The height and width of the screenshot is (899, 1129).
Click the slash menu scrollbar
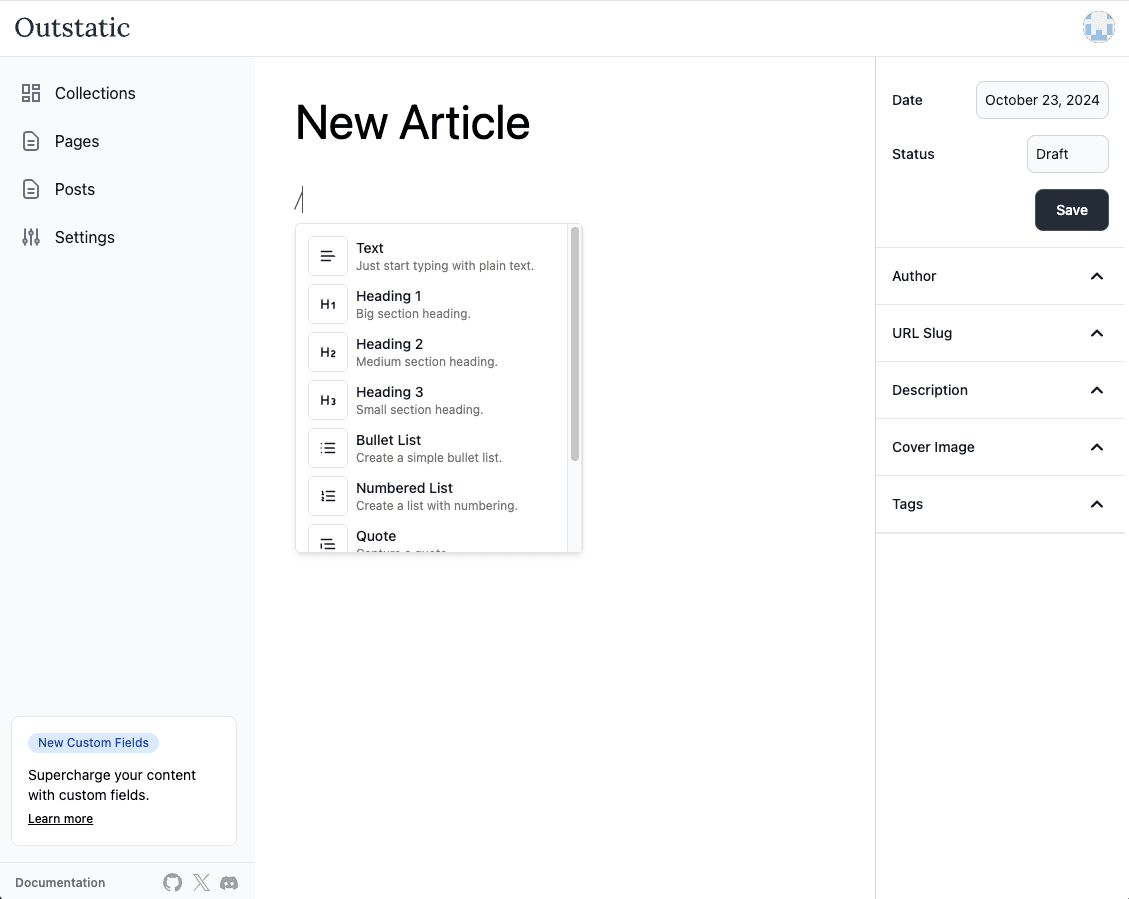point(575,345)
